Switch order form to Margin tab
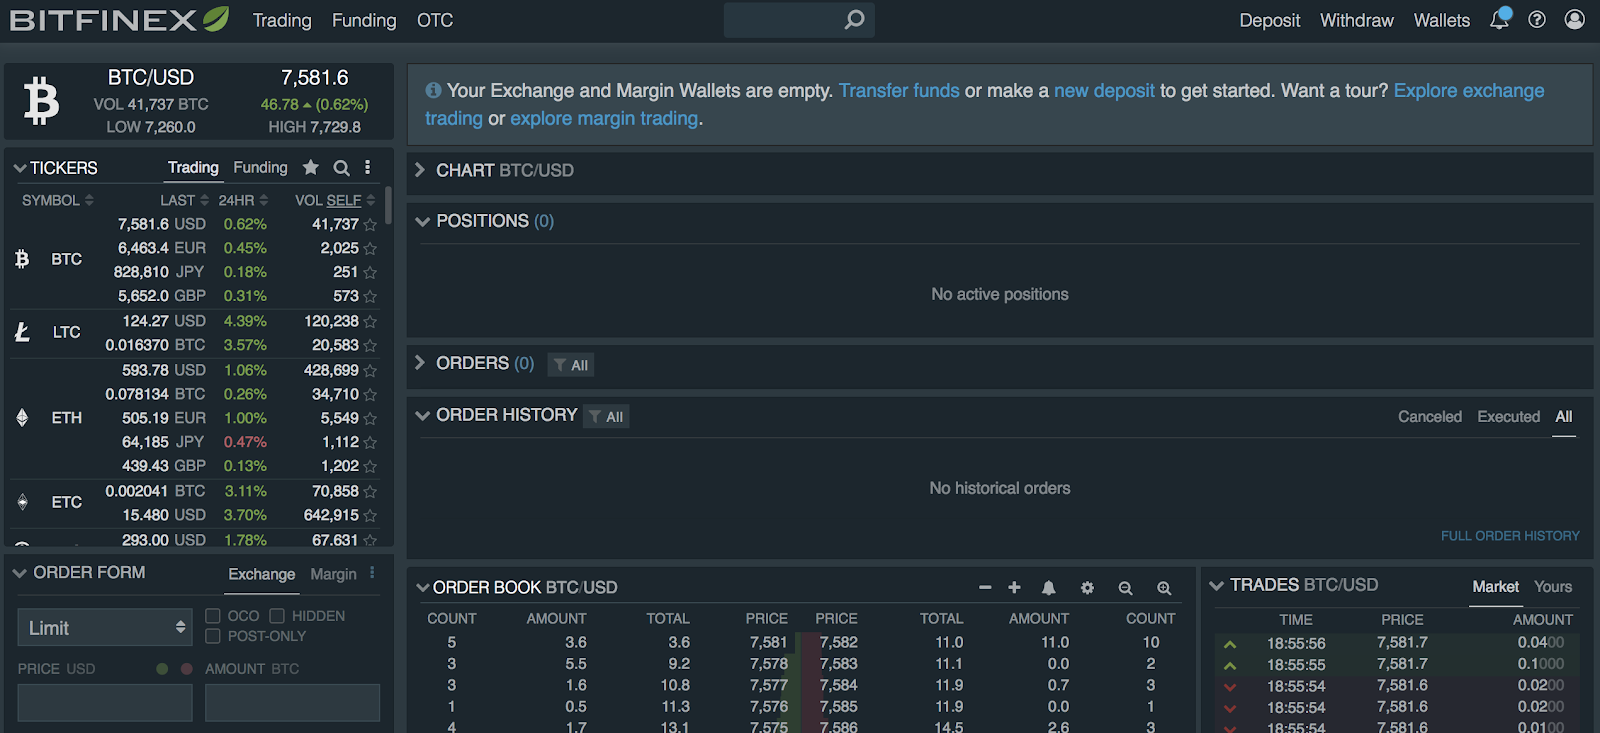Viewport: 1600px width, 733px height. pos(333,574)
